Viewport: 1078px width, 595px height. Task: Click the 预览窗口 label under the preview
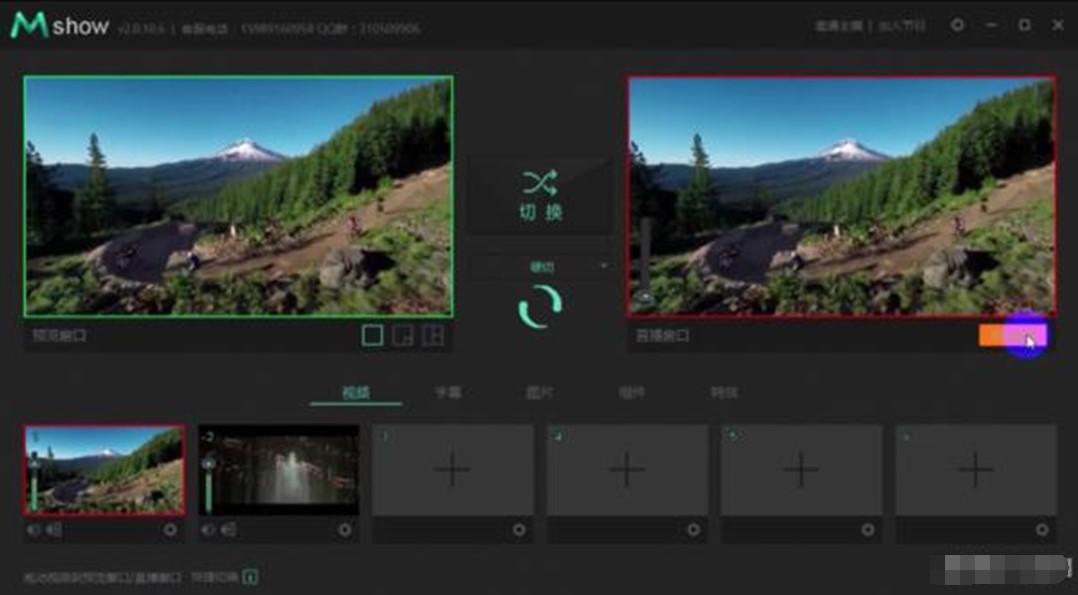[60, 336]
